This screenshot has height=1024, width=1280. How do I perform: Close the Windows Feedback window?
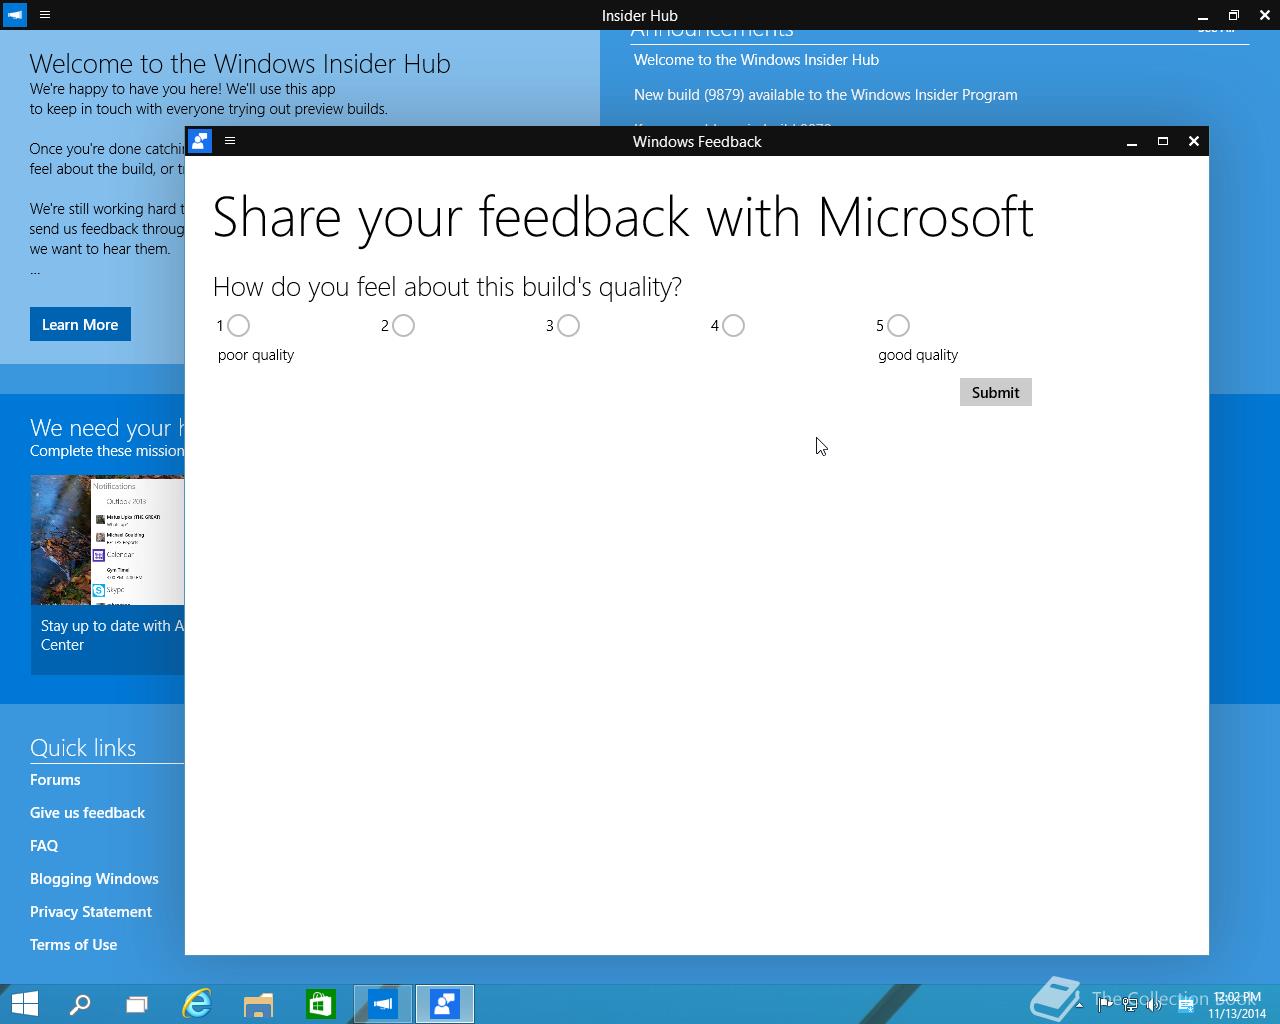(1193, 141)
